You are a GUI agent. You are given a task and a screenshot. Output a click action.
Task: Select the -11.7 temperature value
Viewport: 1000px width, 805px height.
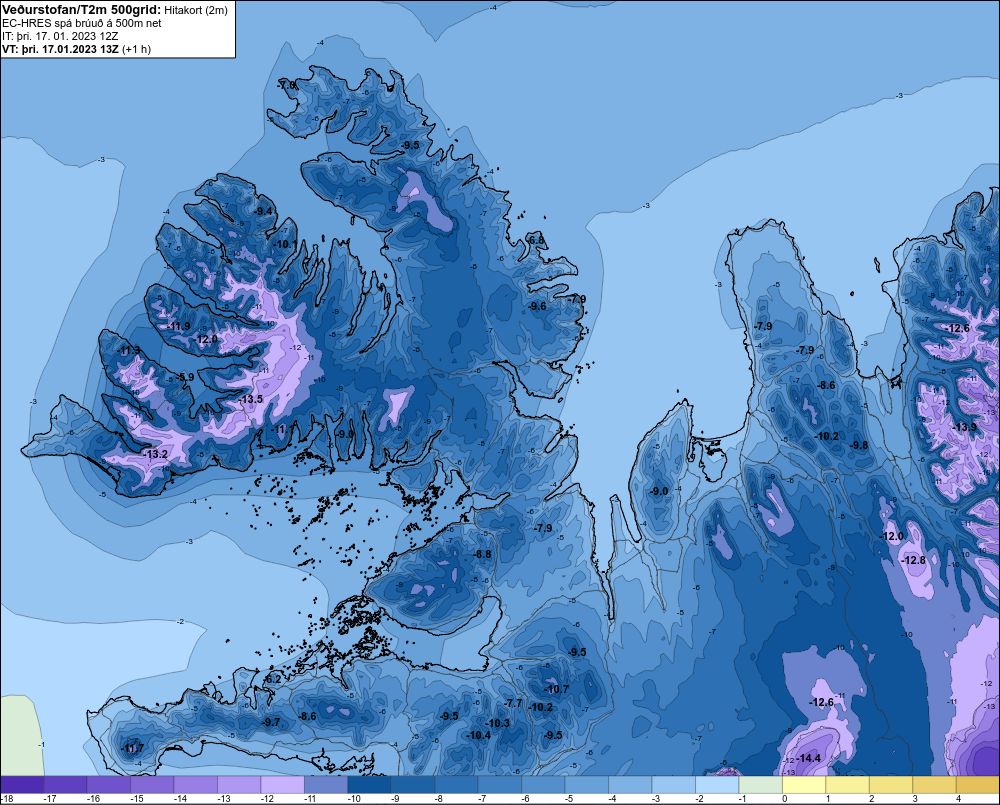pos(133,748)
